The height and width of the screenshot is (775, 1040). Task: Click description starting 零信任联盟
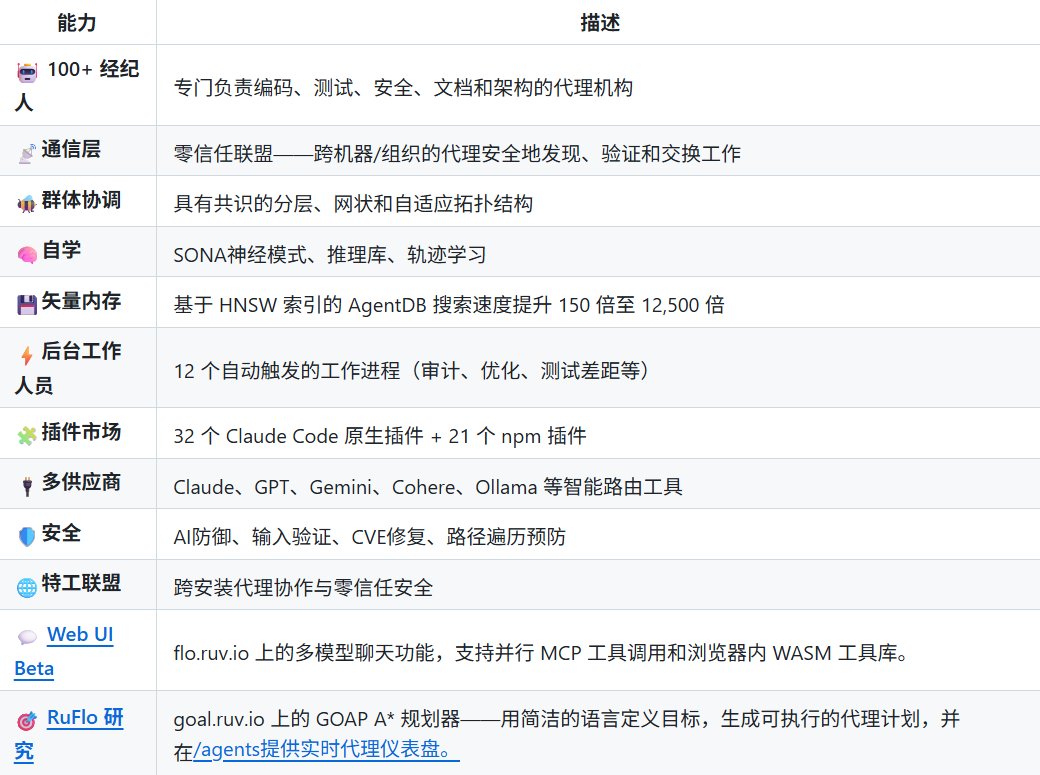click(457, 154)
